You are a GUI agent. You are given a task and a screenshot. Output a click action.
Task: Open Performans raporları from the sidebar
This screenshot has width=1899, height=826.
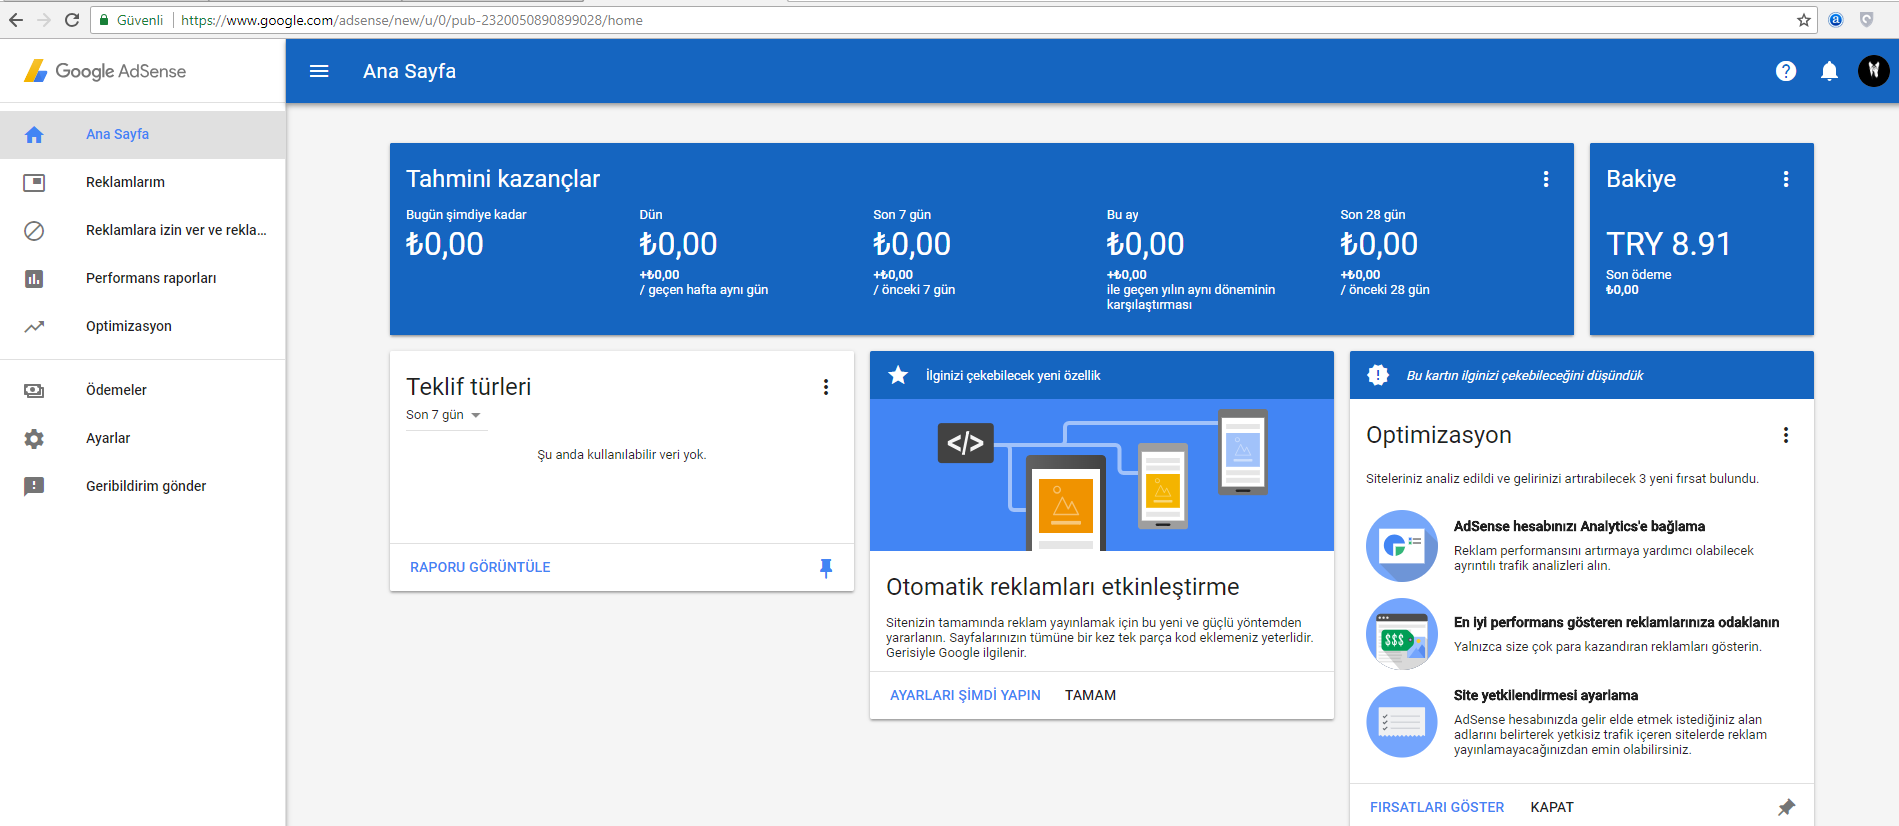(142, 278)
